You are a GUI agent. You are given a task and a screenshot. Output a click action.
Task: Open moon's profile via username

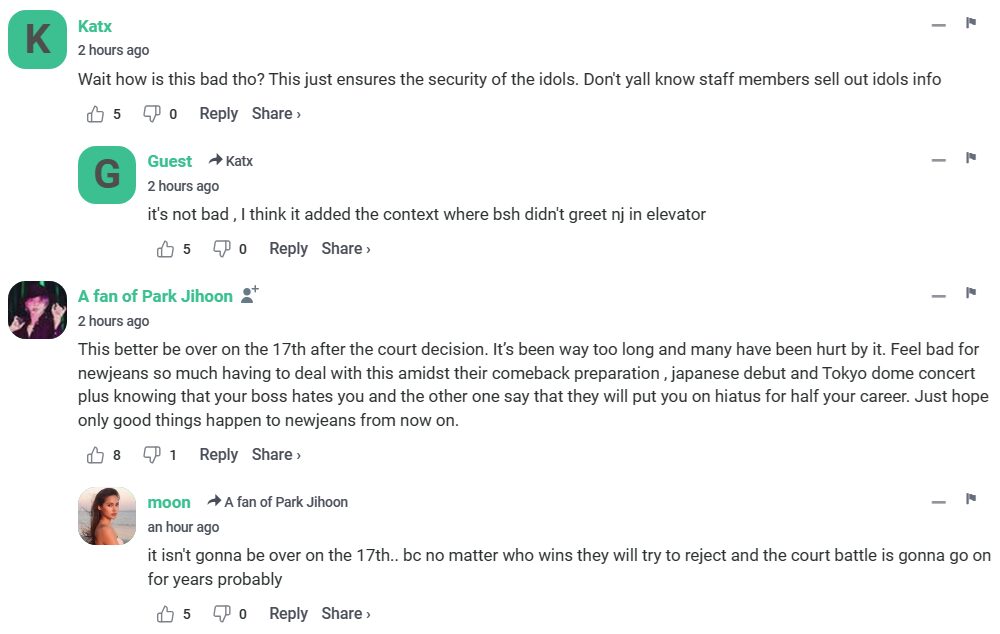[169, 502]
